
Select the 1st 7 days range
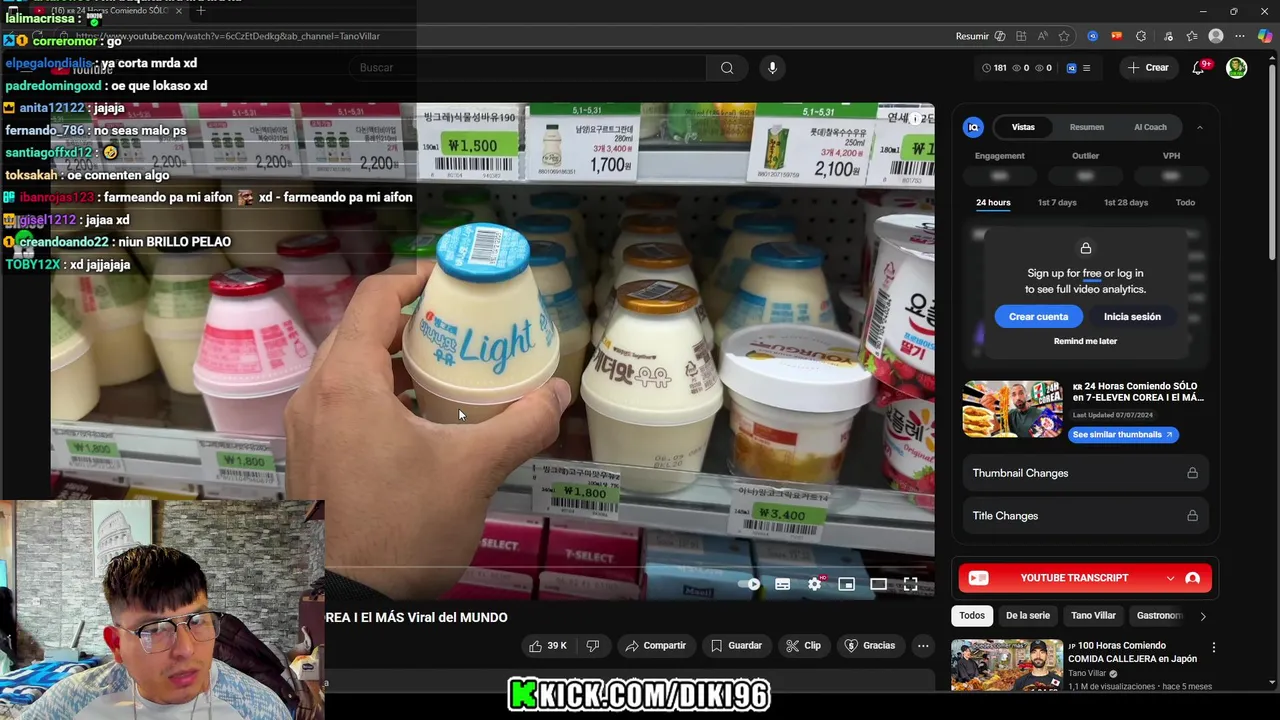point(1057,202)
